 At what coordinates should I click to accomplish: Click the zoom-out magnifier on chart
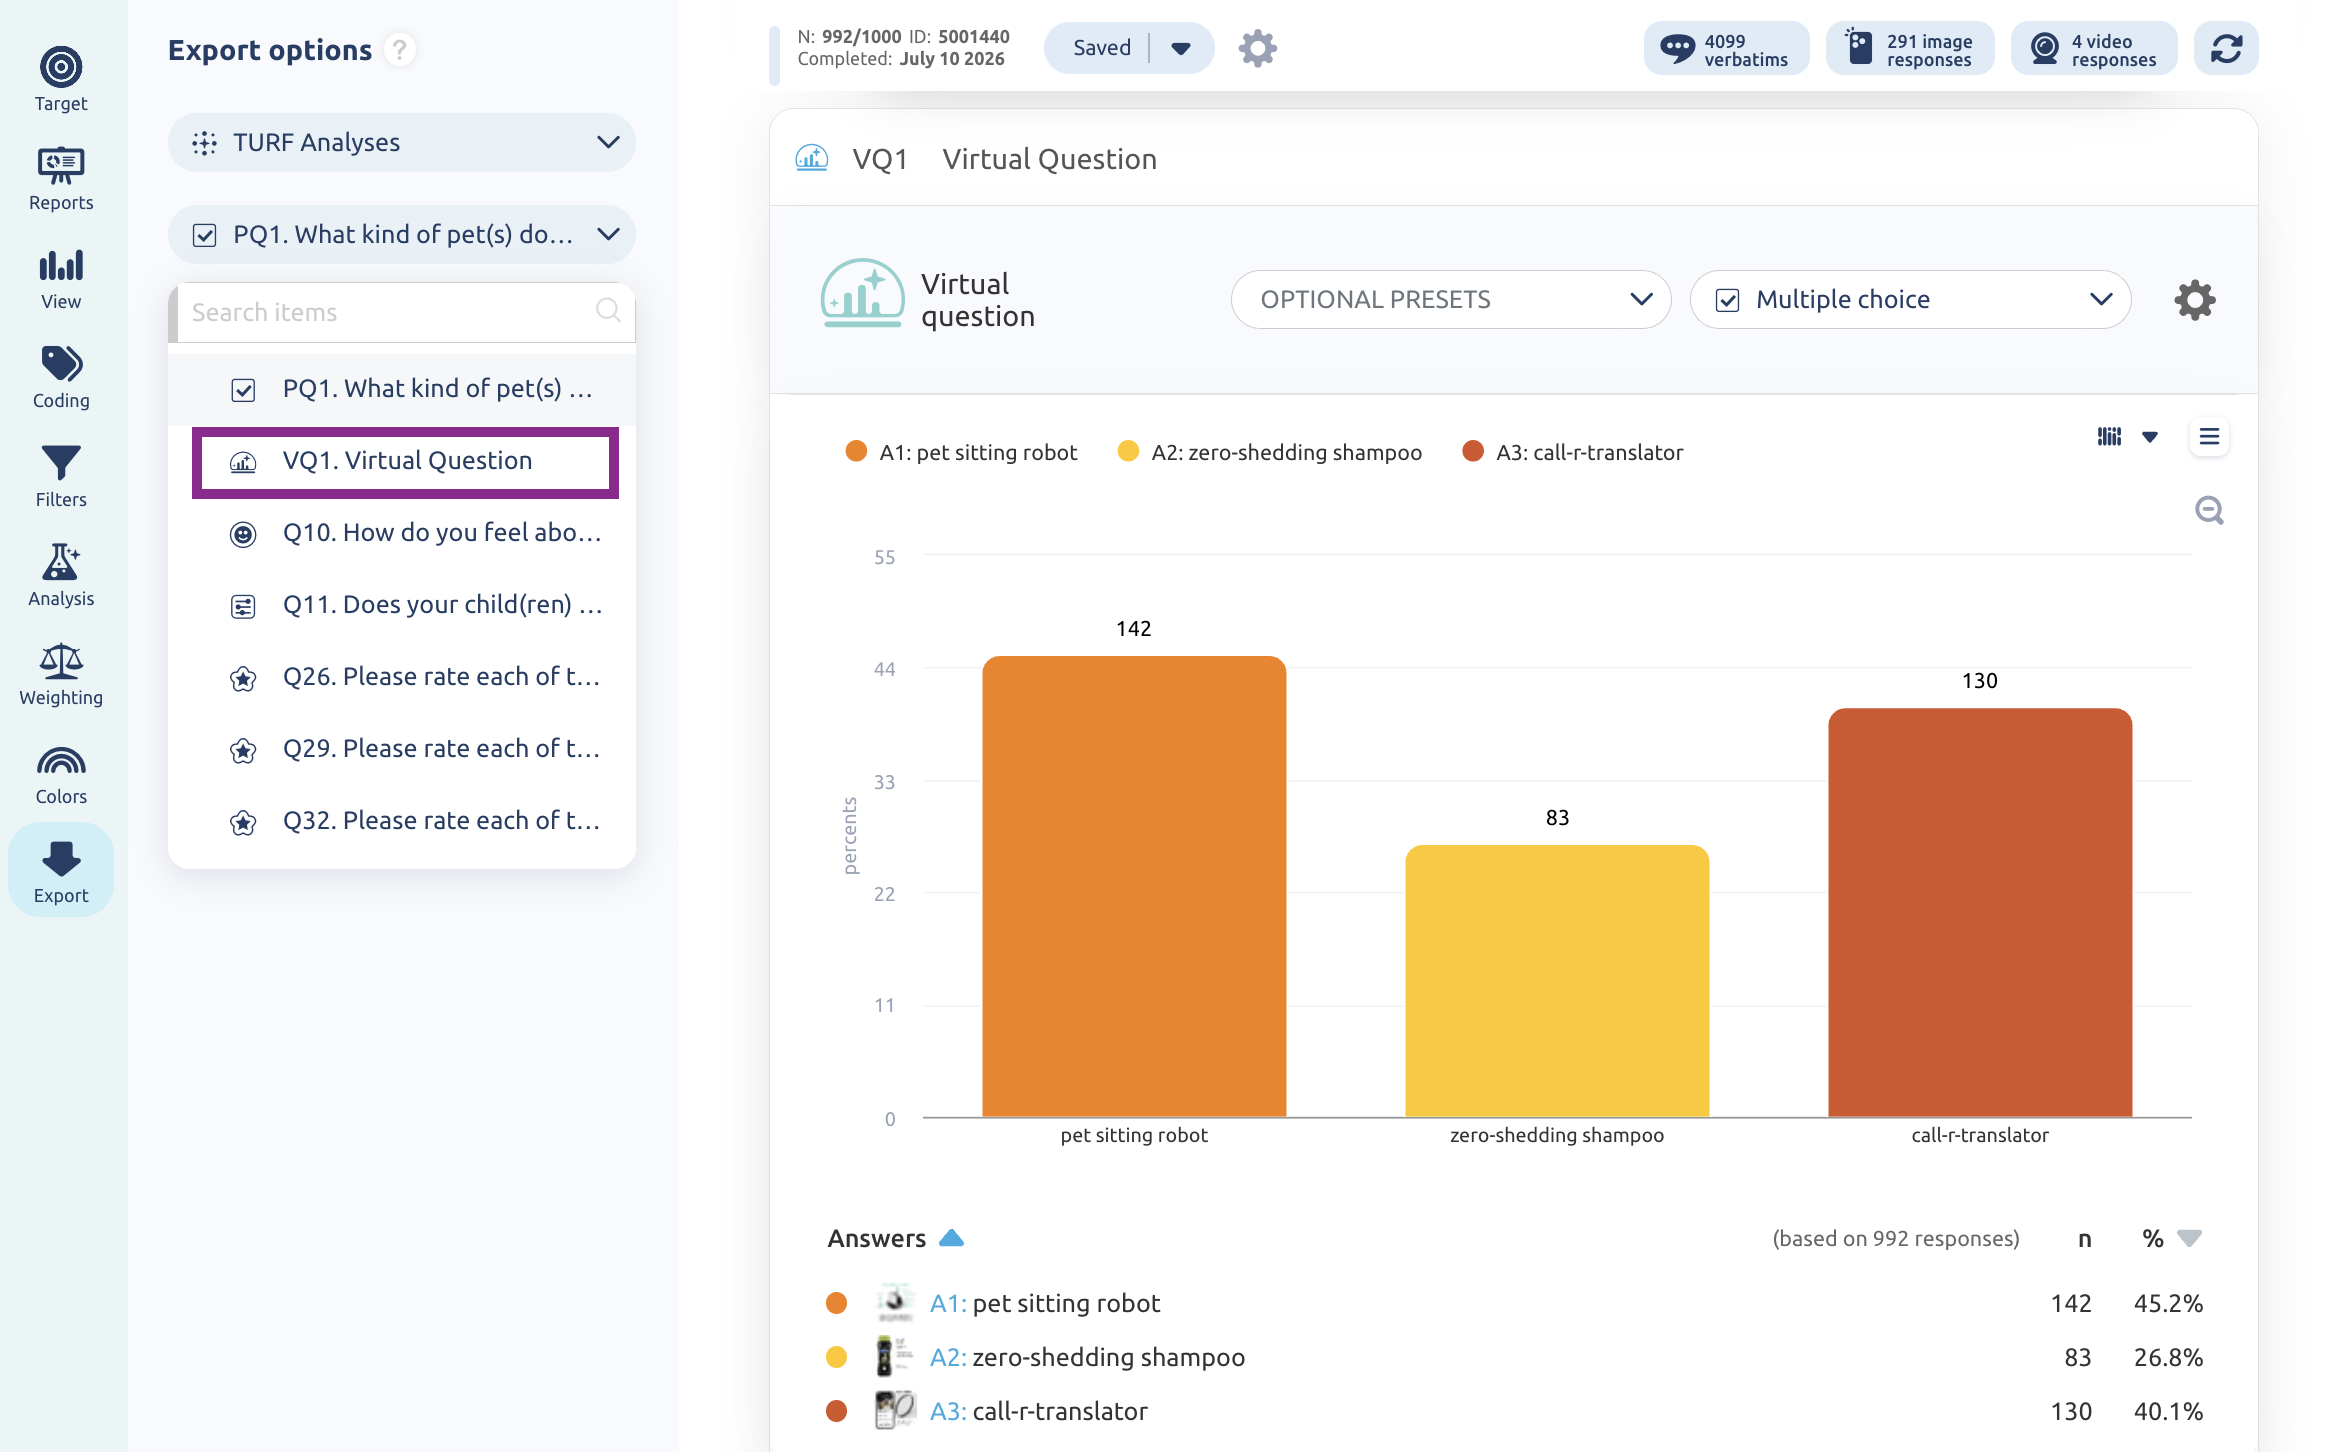(2209, 510)
